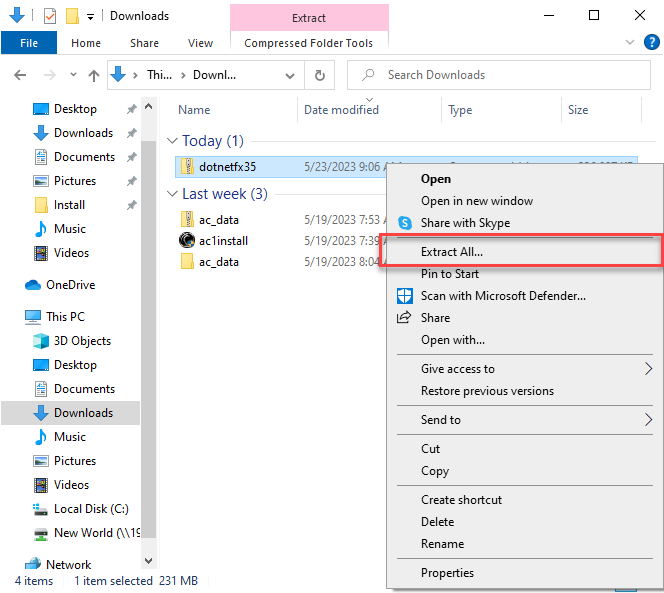The height and width of the screenshot is (593, 664).
Task: Click the navigation pane scrollbar down arrow
Action: [x=149, y=561]
